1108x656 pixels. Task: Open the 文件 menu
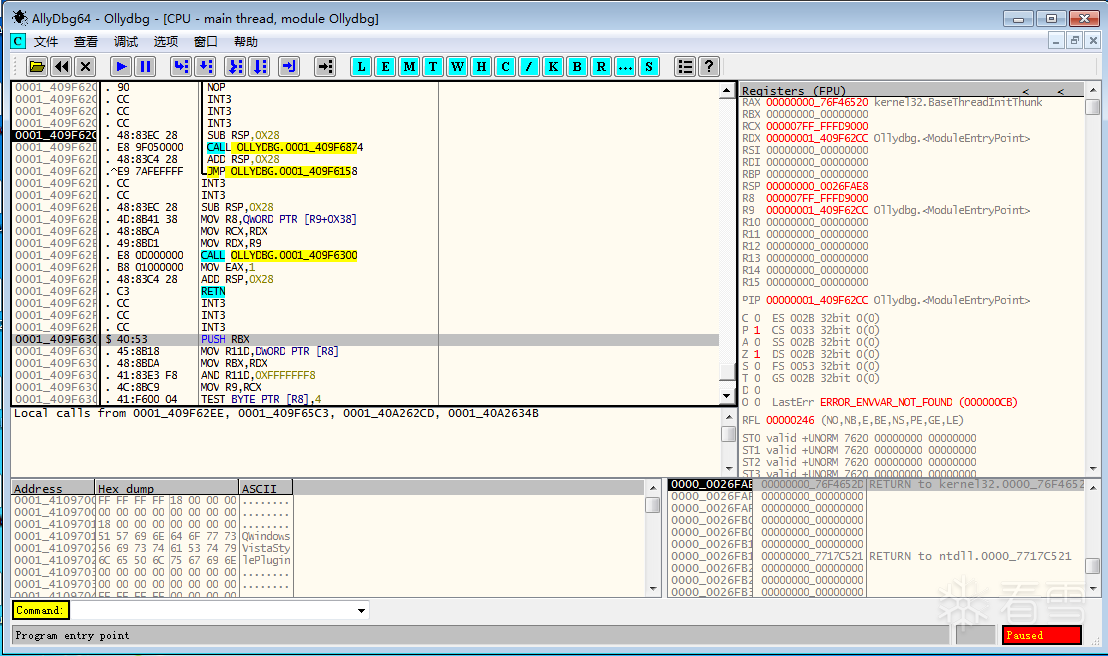(x=46, y=41)
